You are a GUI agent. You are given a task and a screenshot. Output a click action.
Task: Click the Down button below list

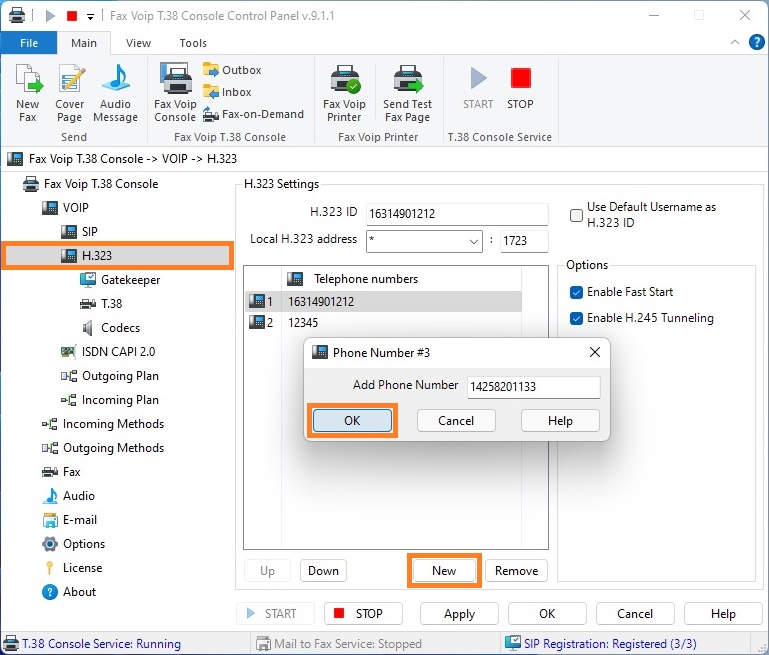click(x=323, y=571)
